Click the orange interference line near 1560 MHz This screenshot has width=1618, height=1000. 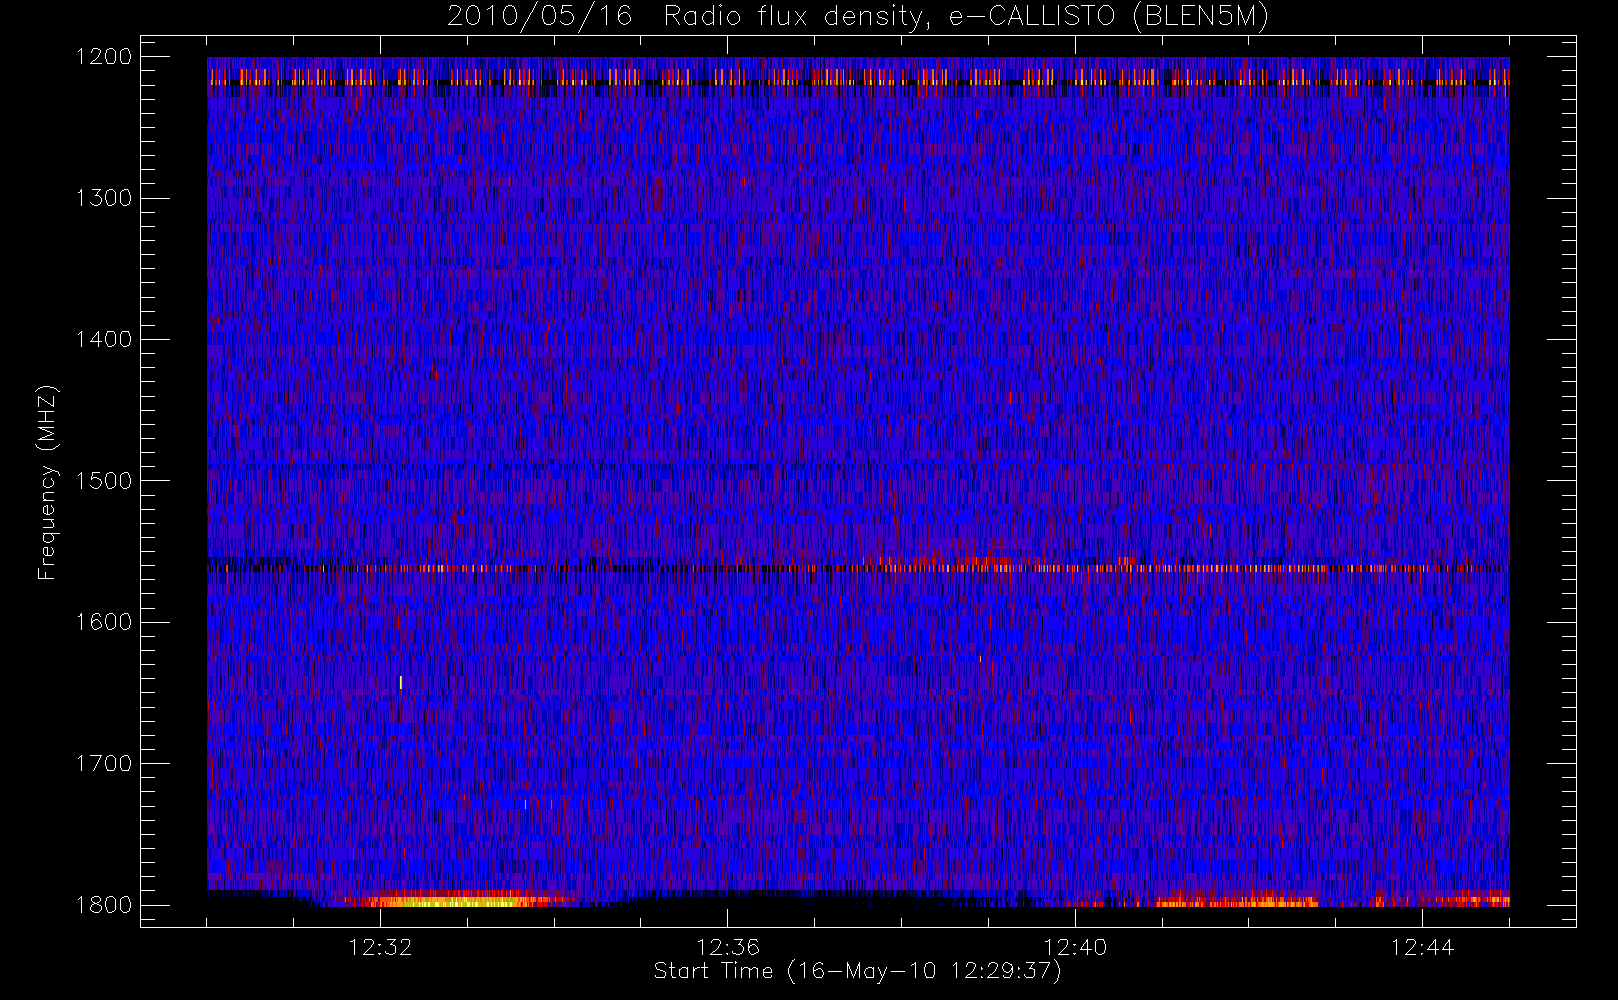pyautogui.click(x=858, y=568)
